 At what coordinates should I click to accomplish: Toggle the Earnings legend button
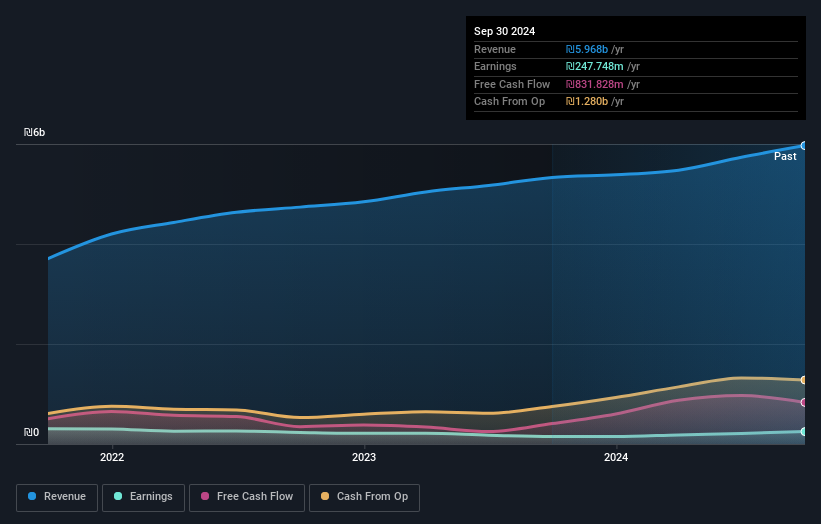pos(143,497)
